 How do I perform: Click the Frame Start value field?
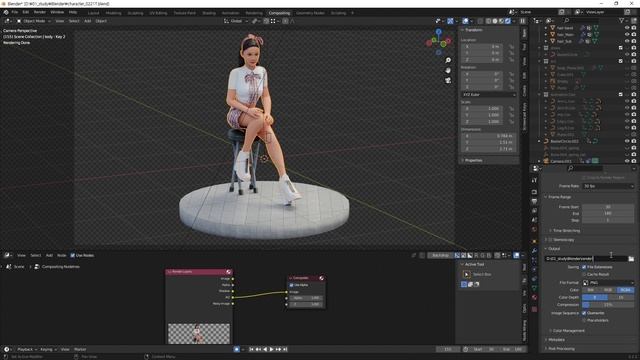pyautogui.click(x=608, y=207)
